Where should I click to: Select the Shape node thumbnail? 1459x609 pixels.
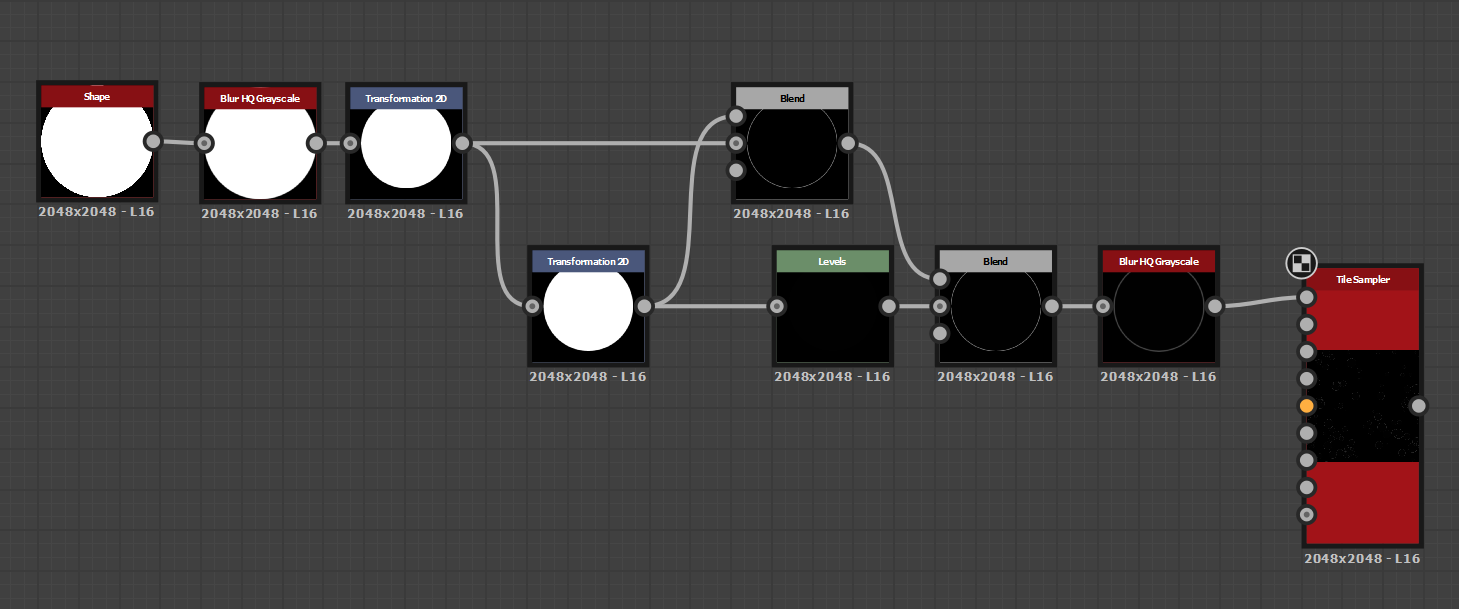tap(97, 152)
